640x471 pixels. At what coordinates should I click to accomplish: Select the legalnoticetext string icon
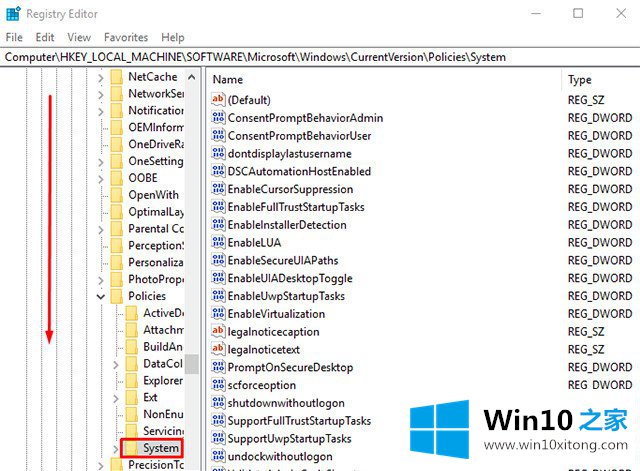(x=218, y=349)
